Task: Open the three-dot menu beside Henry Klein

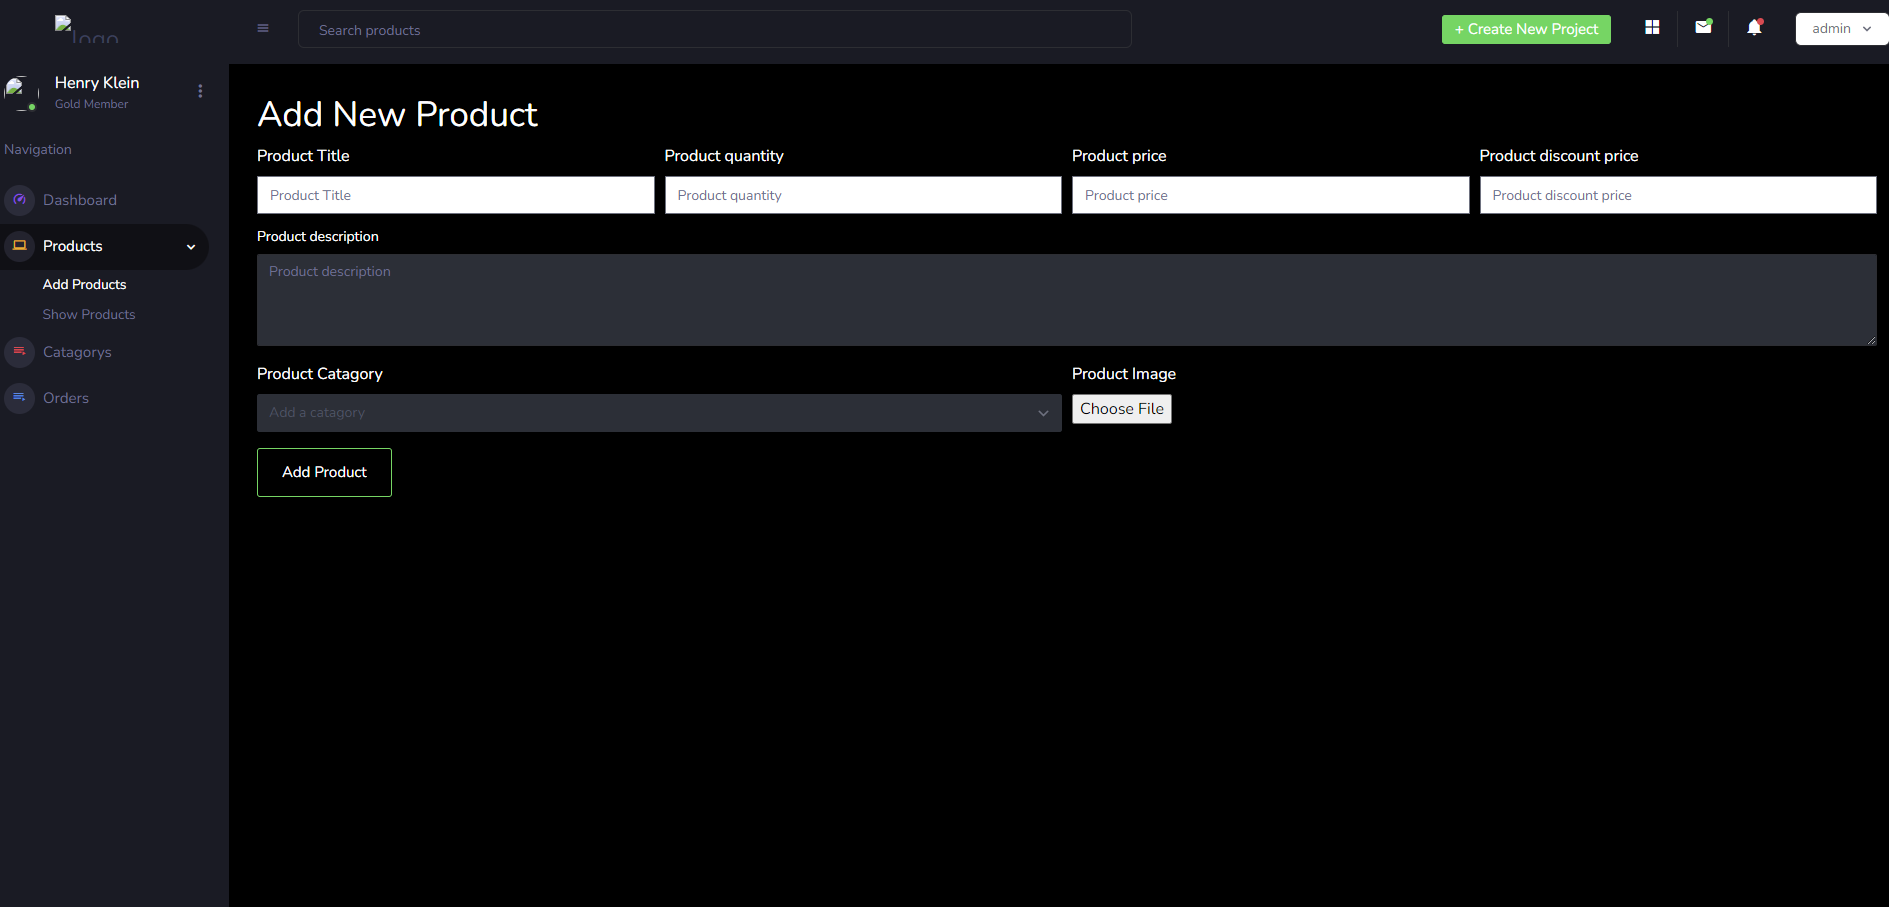Action: 200,91
